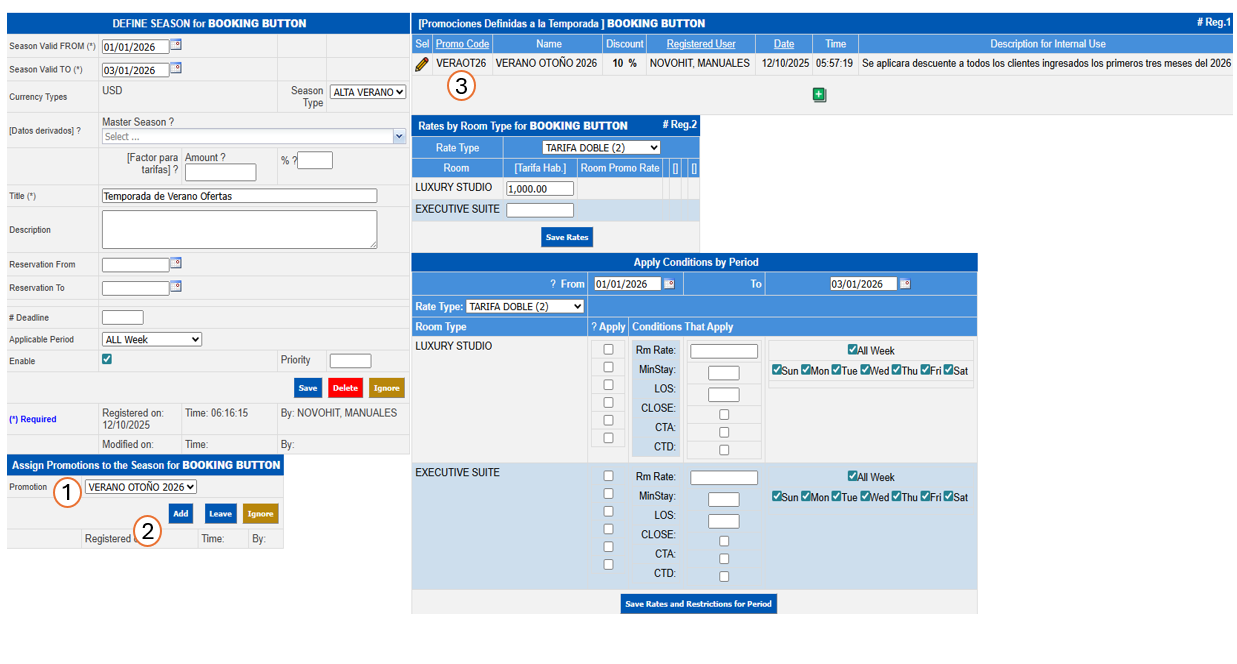Click green plus icon to add promotion

click(x=819, y=95)
